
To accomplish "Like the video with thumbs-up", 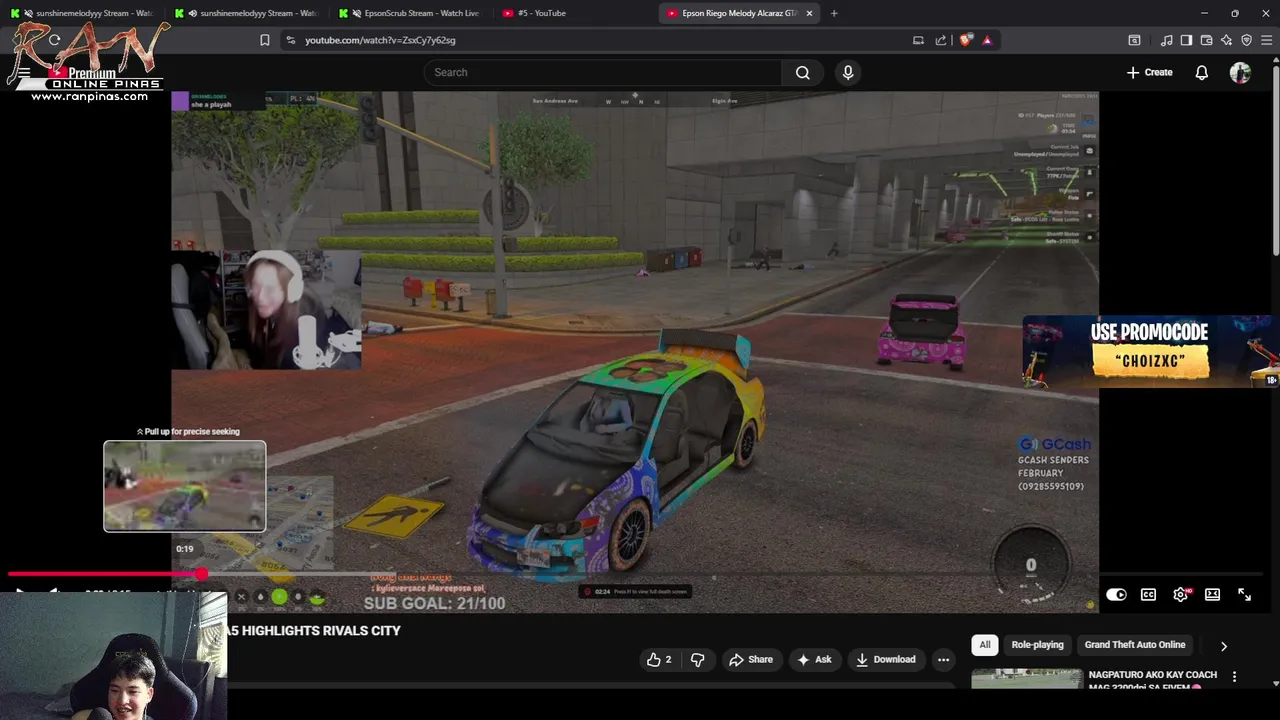I will tap(659, 659).
